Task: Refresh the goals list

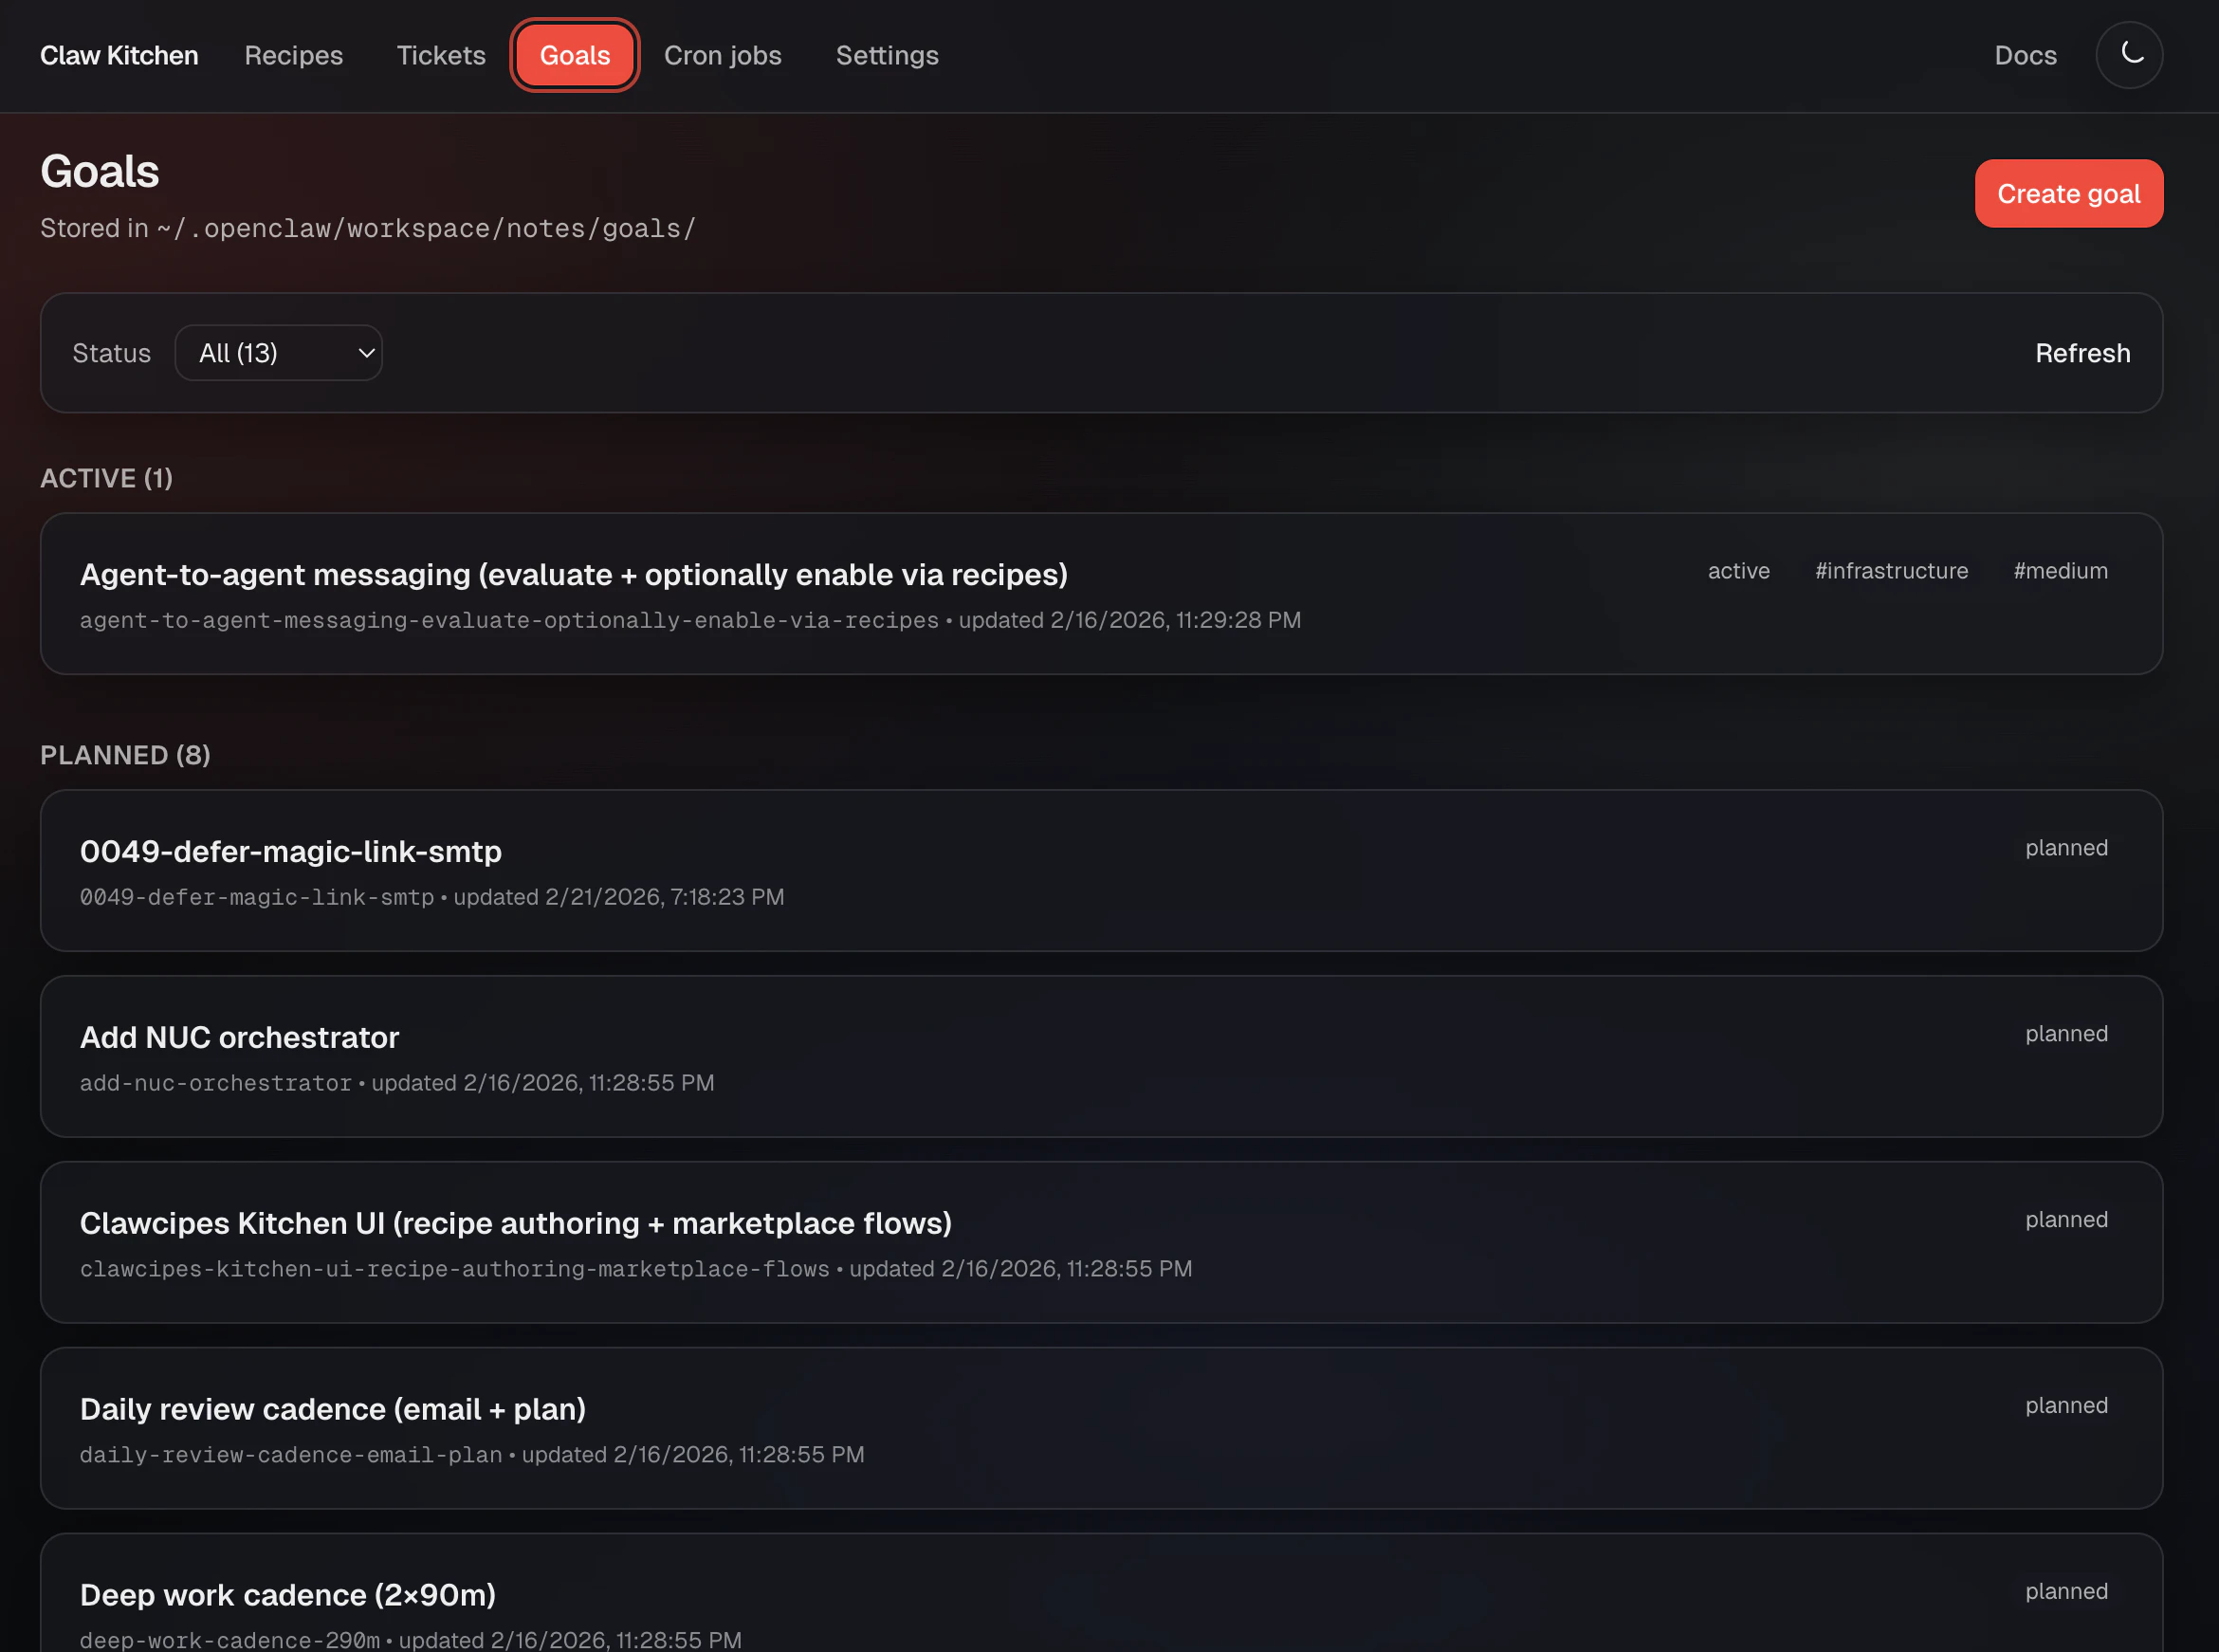Action: pos(2082,353)
